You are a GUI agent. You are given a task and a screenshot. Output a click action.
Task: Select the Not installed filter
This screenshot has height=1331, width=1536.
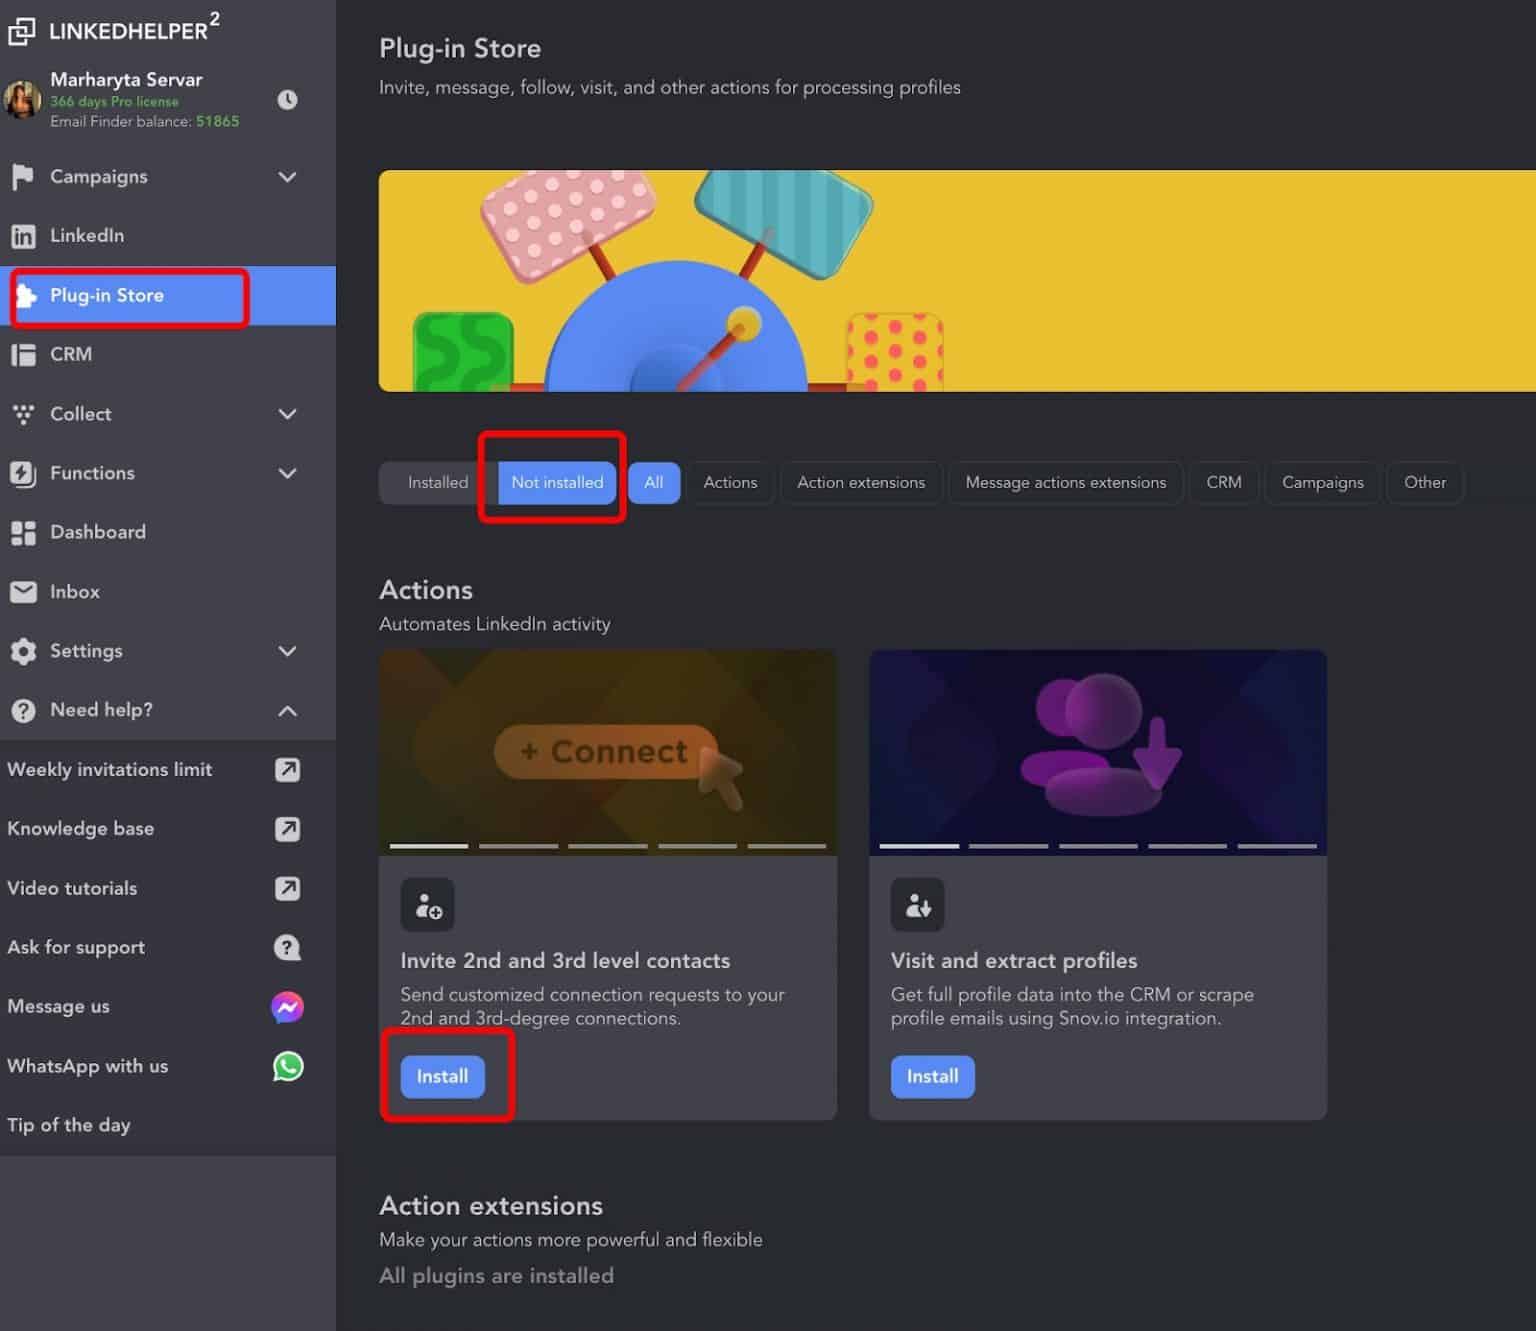tap(557, 483)
